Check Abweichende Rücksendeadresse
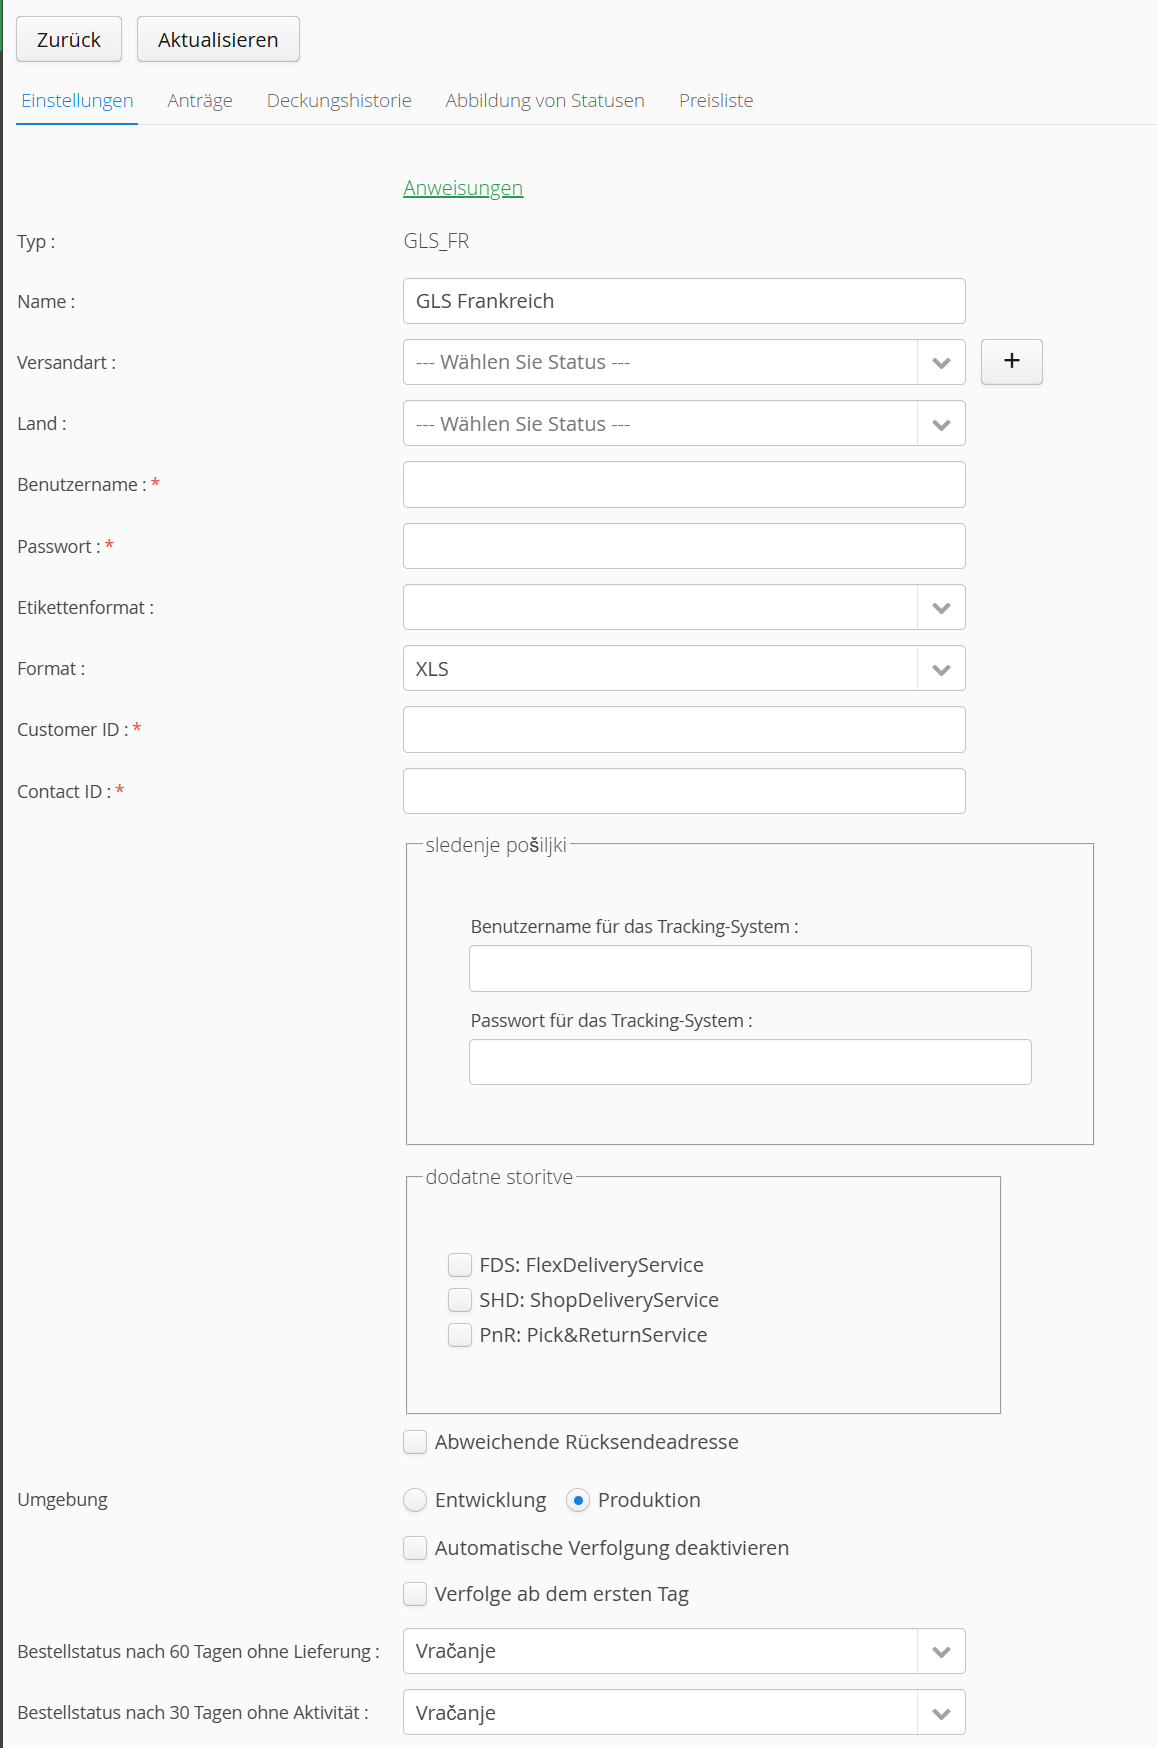Viewport: 1157px width, 1748px height. pos(415,1442)
